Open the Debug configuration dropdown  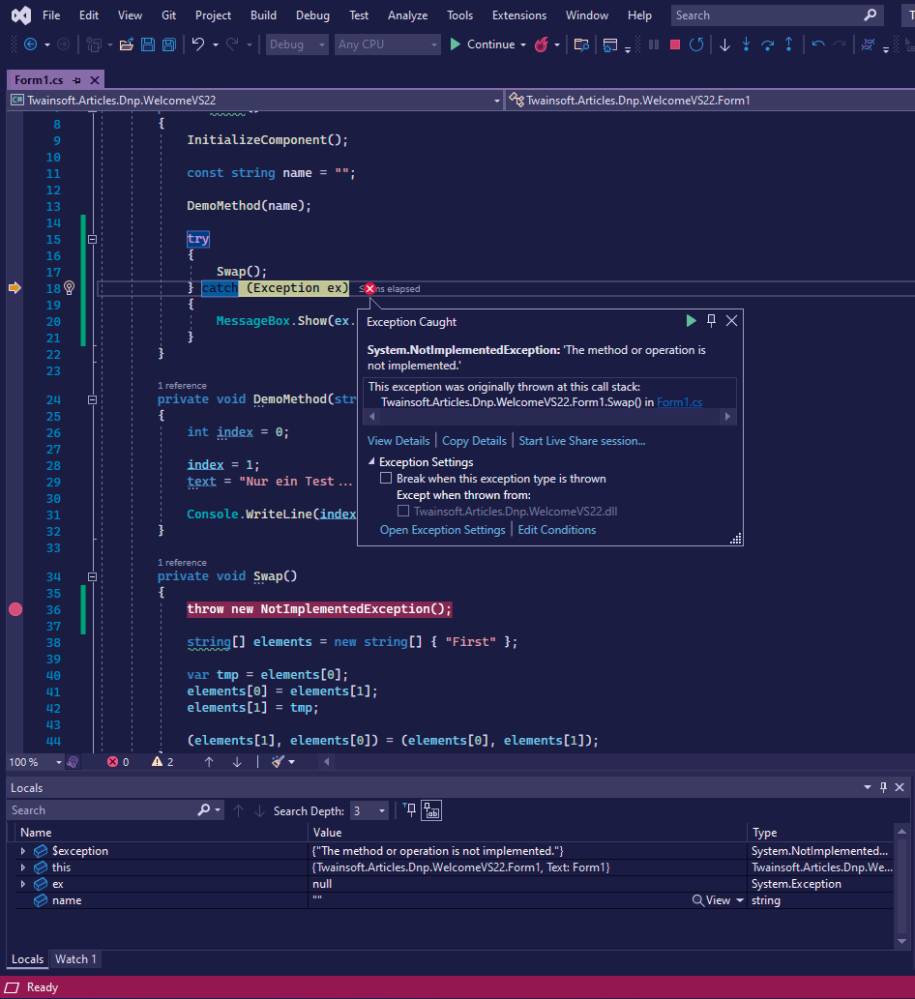click(x=297, y=45)
